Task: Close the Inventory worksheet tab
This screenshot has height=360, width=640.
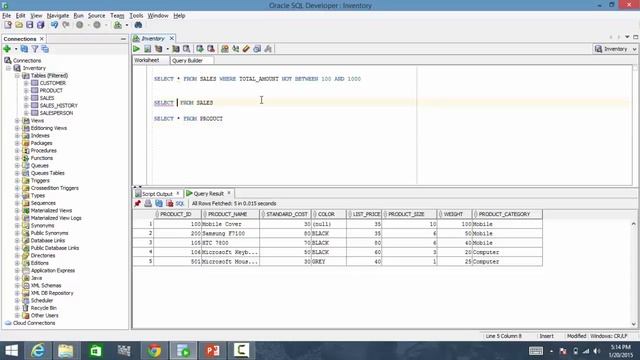Action: point(172,38)
